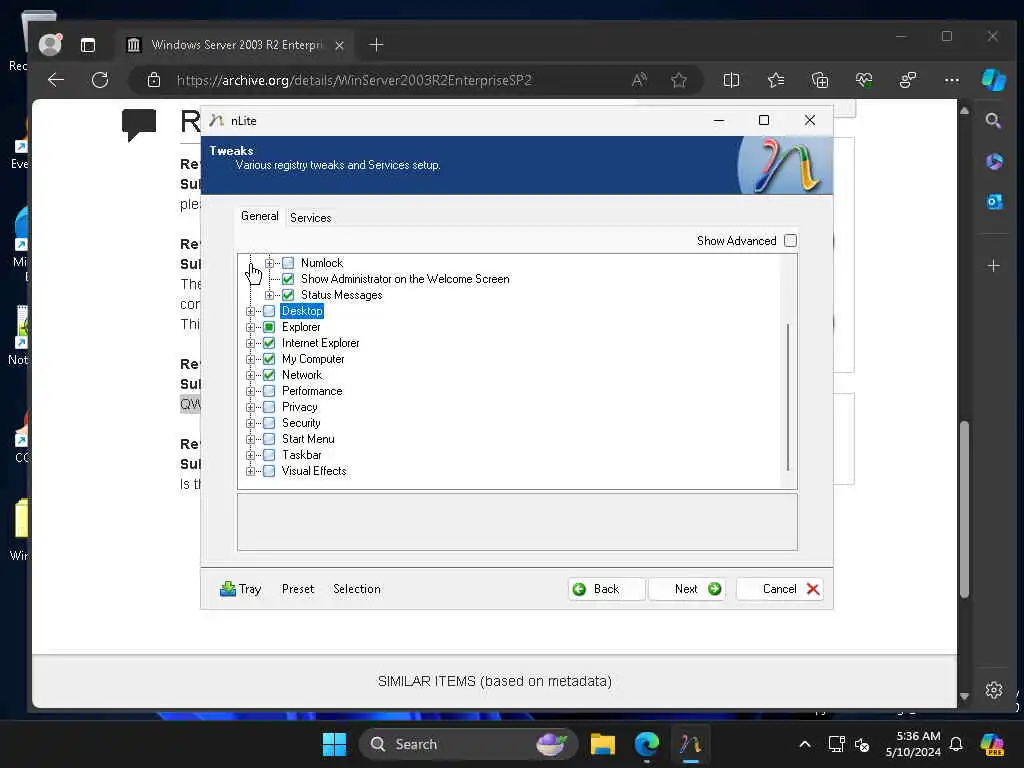The image size is (1024, 768).
Task: Select the Start Menu tree item
Action: point(308,439)
